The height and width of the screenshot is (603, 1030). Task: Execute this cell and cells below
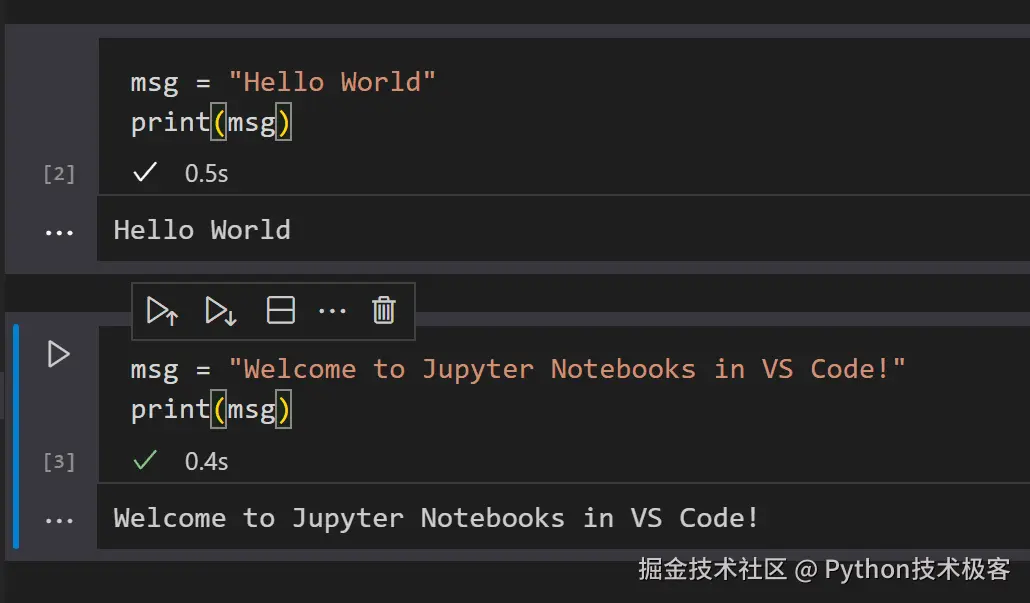click(221, 311)
